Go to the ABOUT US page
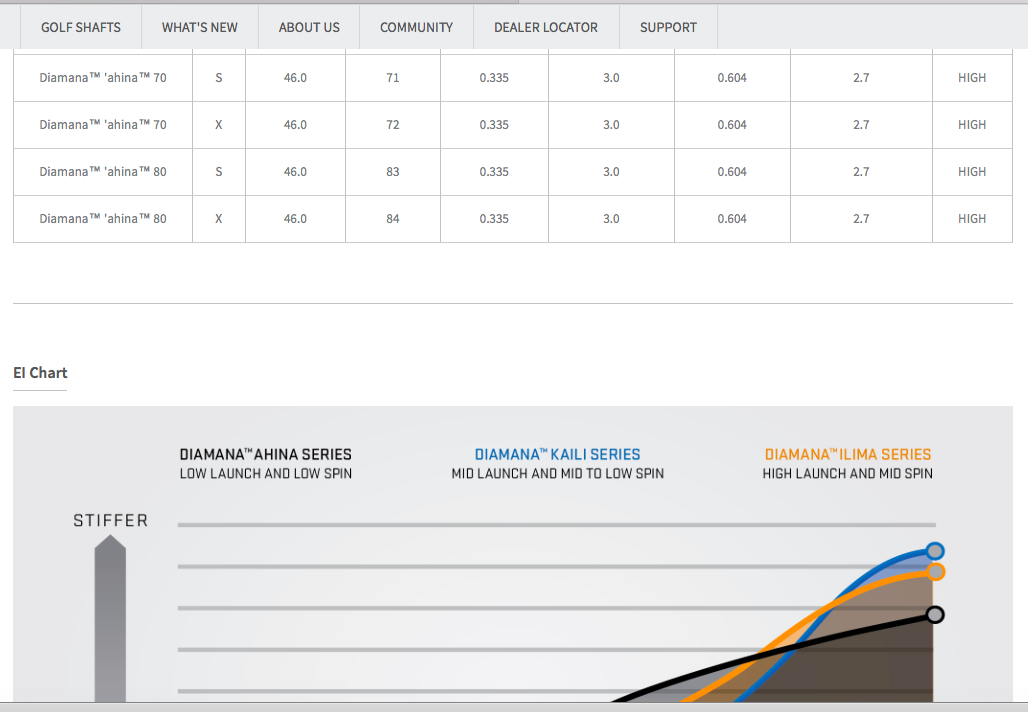This screenshot has width=1028, height=712. [309, 27]
